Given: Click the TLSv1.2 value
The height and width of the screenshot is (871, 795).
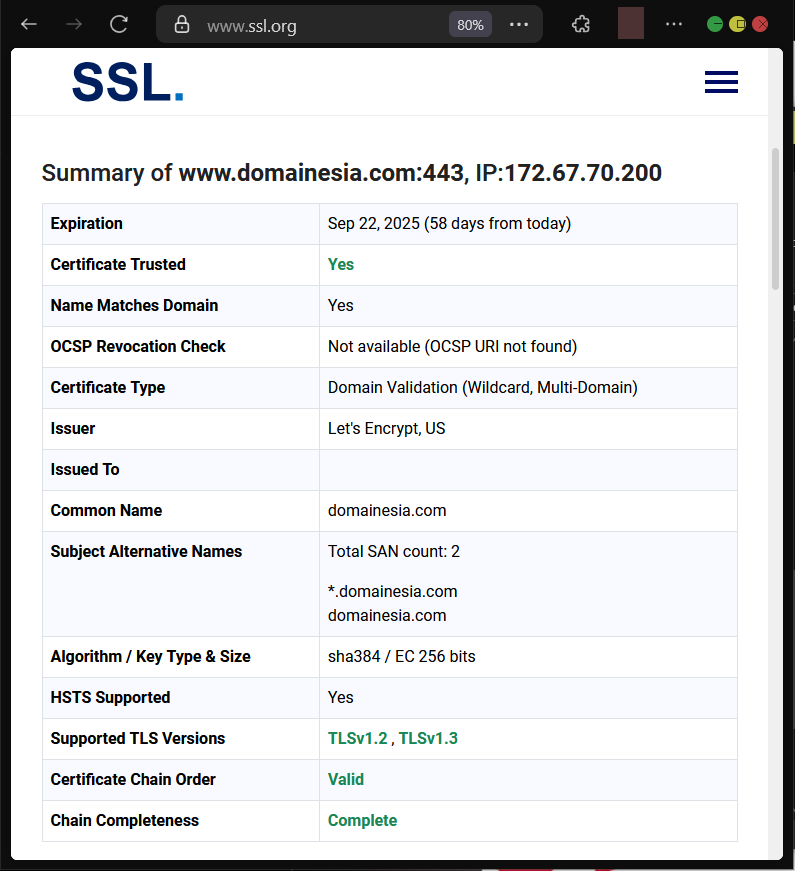Looking at the screenshot, I should pos(358,739).
